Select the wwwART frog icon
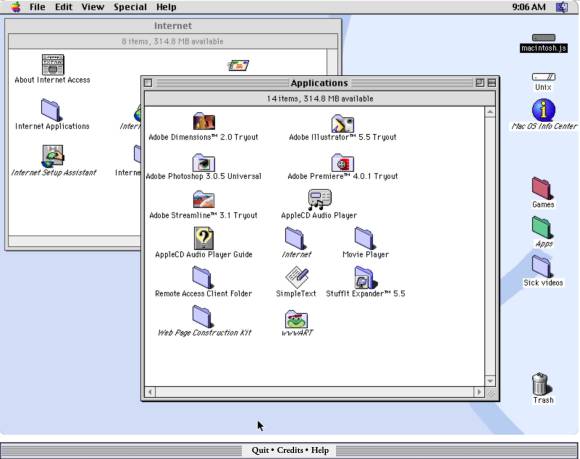 (x=297, y=319)
